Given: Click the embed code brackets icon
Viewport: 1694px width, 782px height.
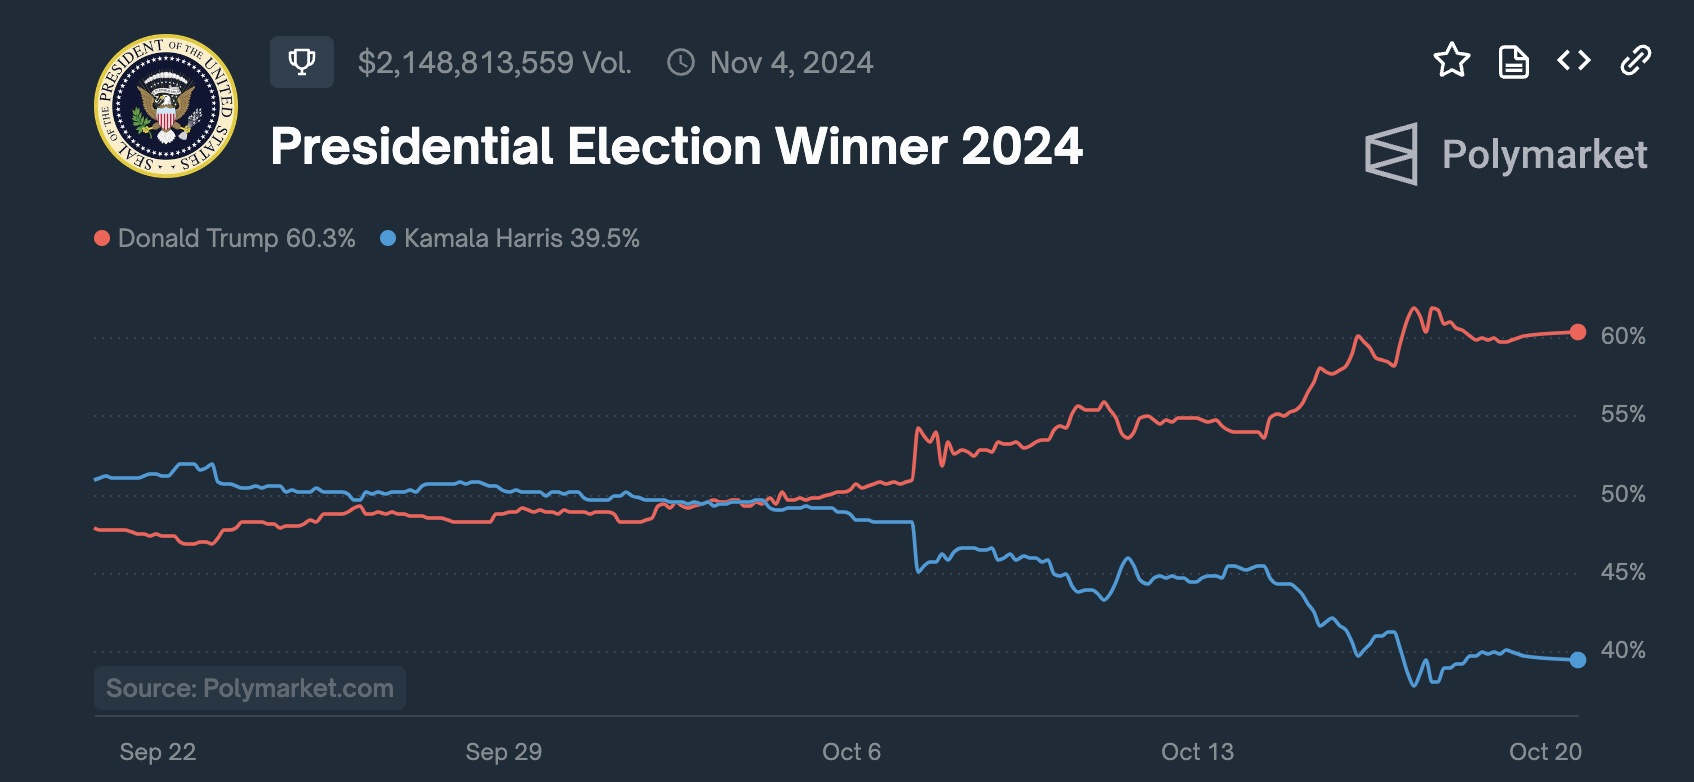Looking at the screenshot, I should click(1574, 61).
